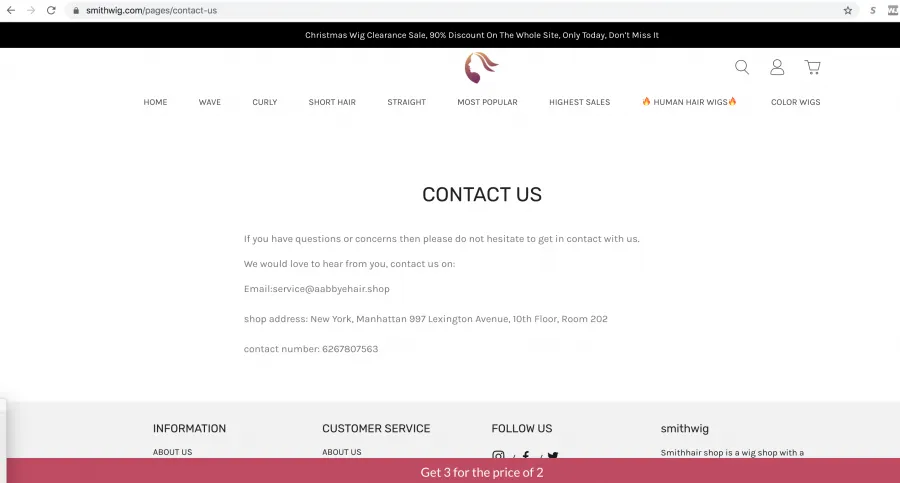Go back with browser back arrow

tap(11, 10)
